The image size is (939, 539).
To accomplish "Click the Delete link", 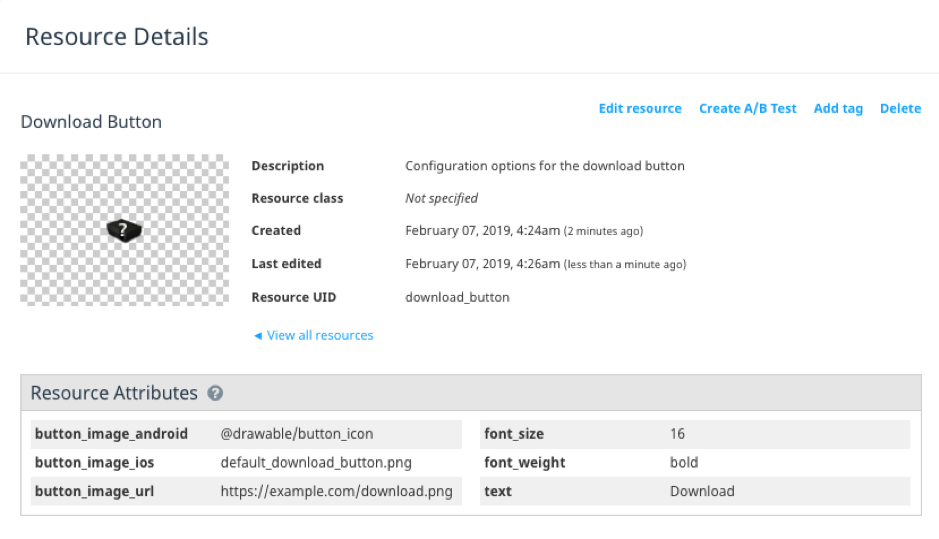I will [x=900, y=108].
